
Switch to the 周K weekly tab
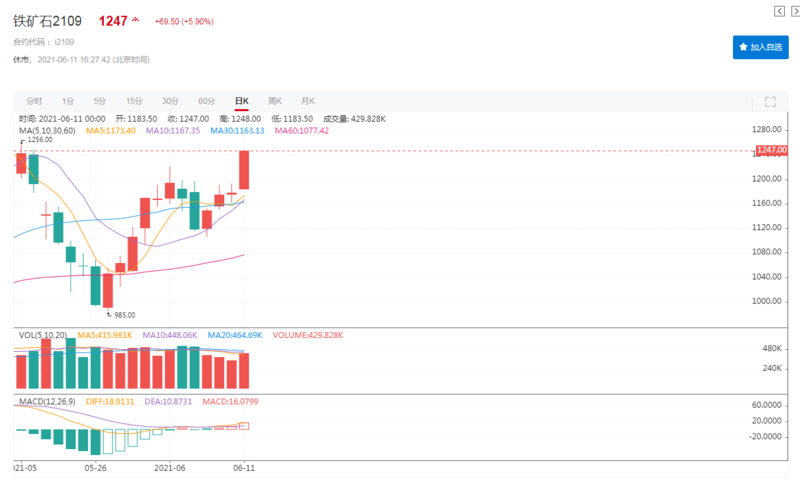click(x=275, y=101)
